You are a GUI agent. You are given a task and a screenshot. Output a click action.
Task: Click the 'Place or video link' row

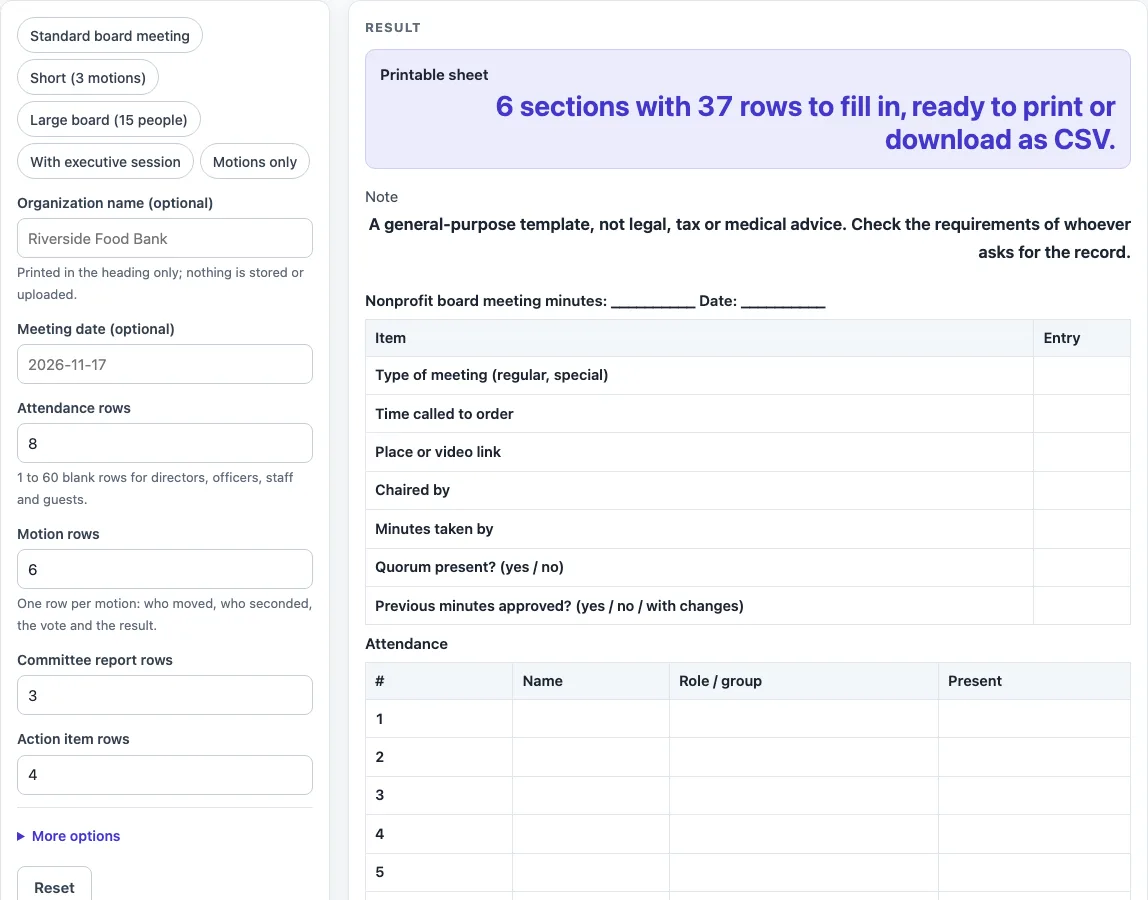tap(748, 452)
